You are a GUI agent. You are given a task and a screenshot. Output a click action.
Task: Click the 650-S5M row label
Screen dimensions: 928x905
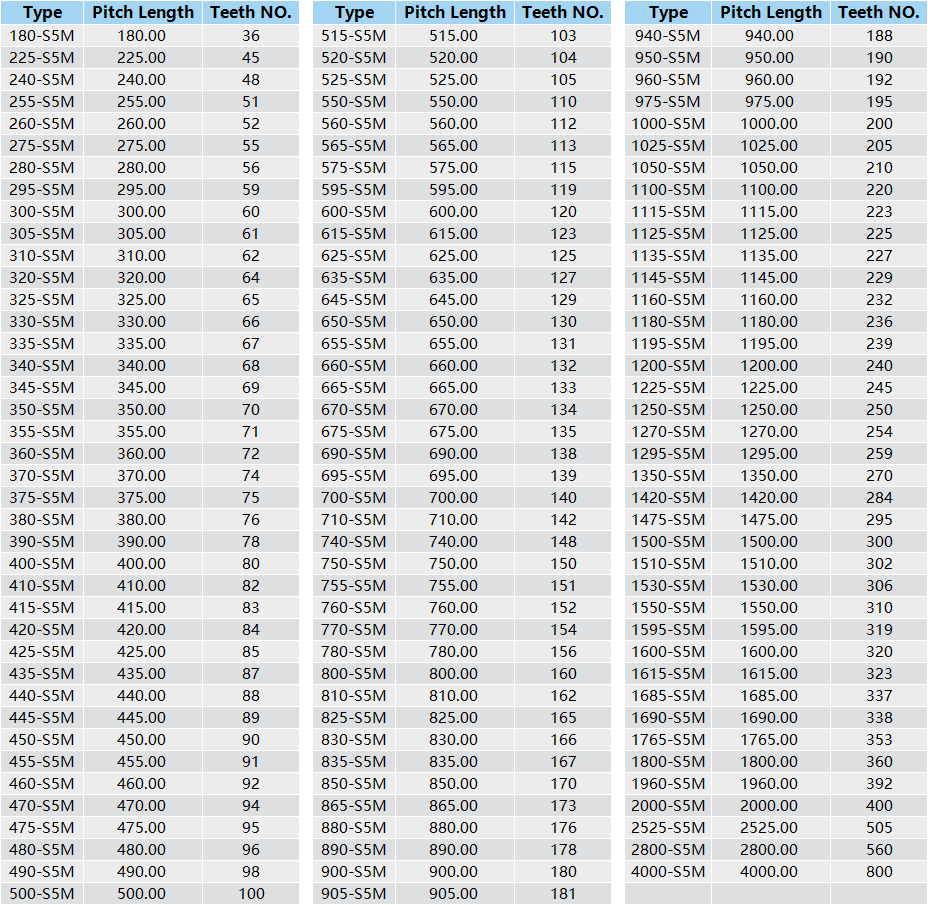[354, 322]
